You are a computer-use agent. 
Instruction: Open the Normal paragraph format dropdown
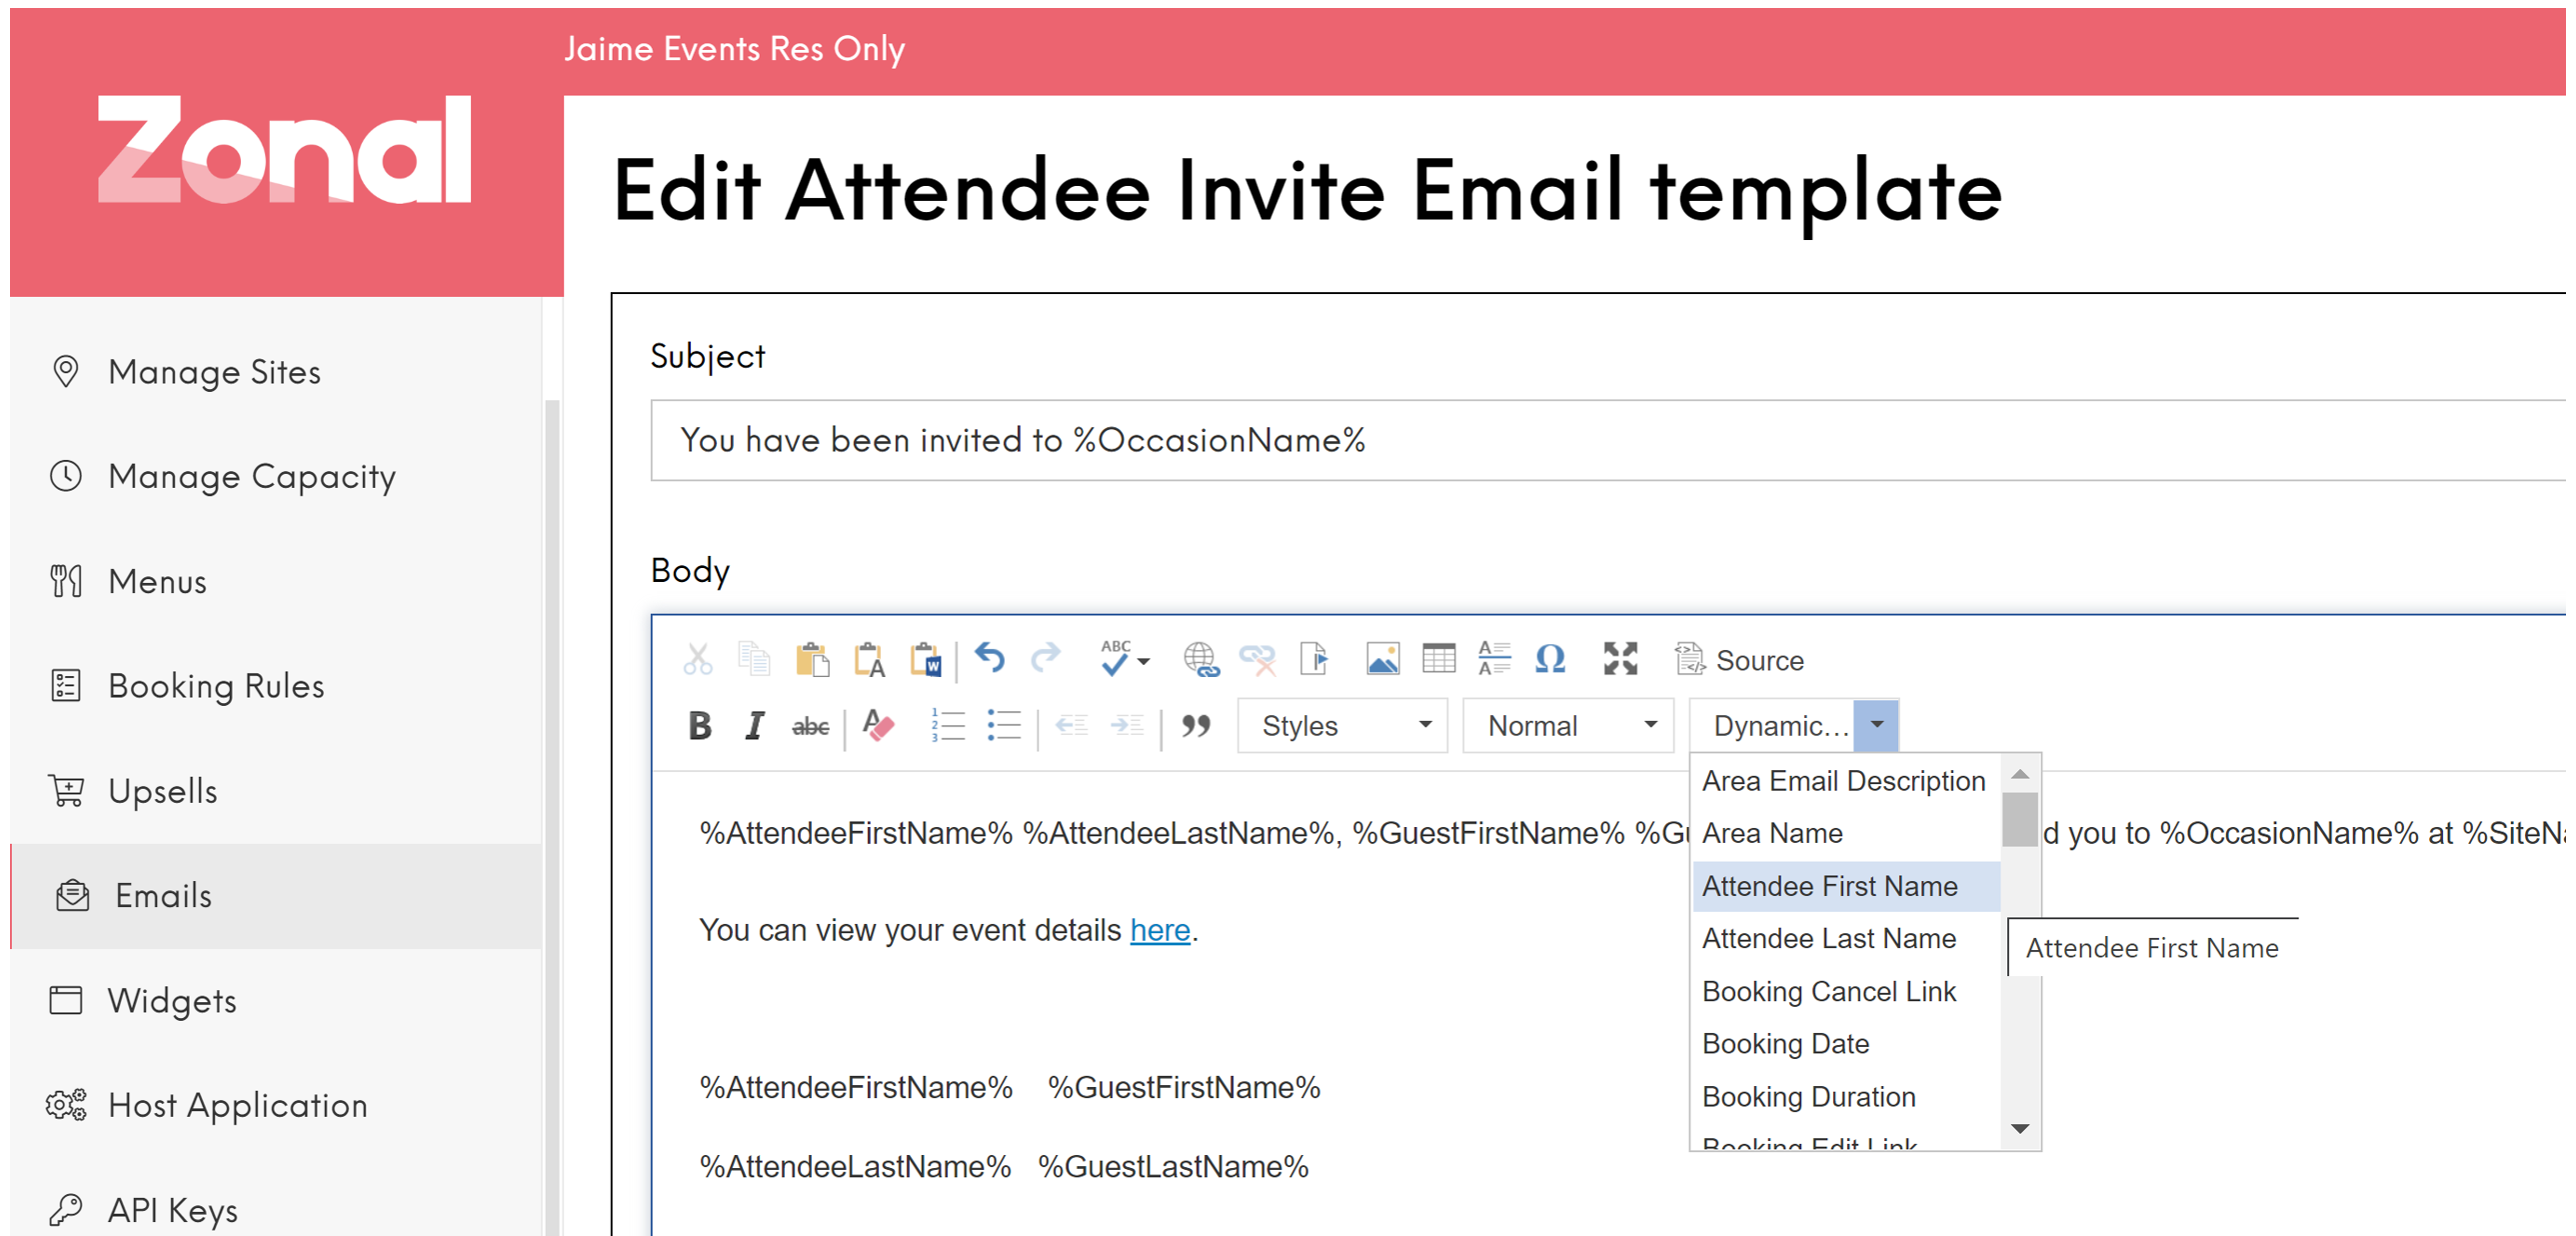(1568, 726)
